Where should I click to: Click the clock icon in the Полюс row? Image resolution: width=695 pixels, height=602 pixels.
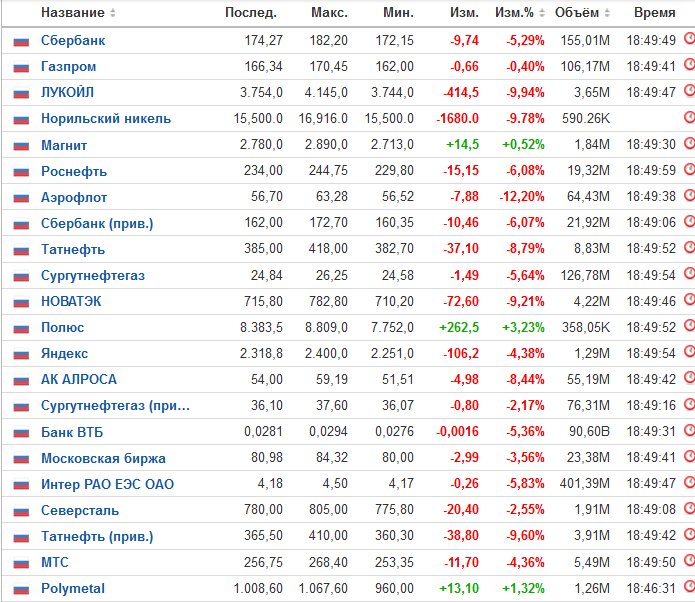pyautogui.click(x=689, y=326)
